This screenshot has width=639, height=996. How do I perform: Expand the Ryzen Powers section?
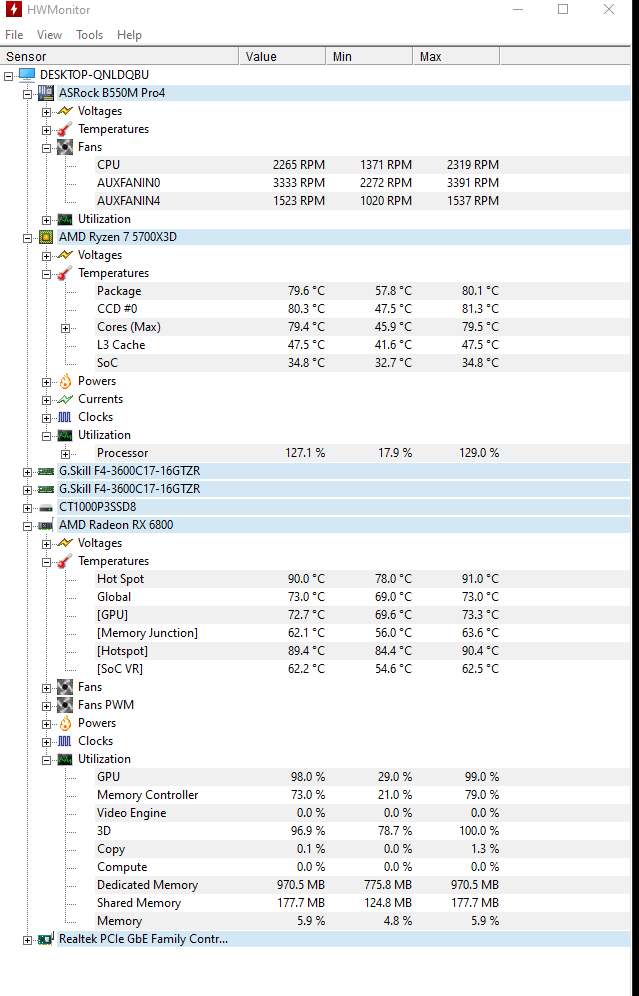(46, 382)
